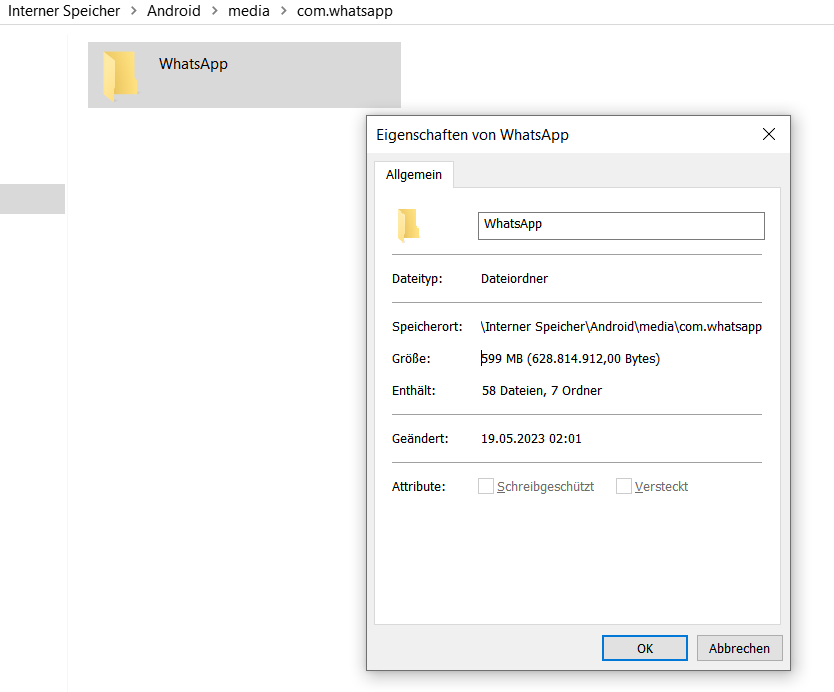Close the Eigenschaften von WhatsApp dialog
834x692 pixels.
pyautogui.click(x=768, y=135)
